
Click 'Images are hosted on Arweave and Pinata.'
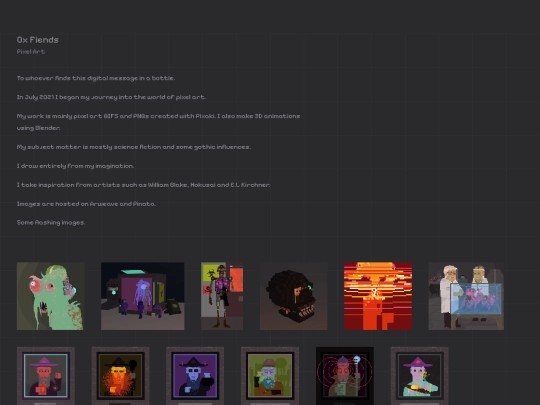(86, 204)
